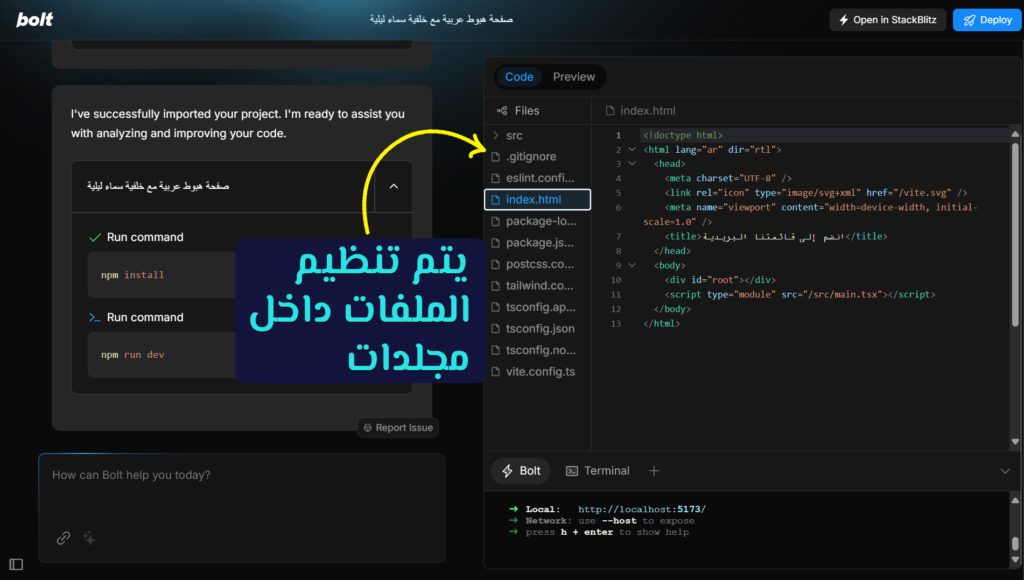Image resolution: width=1024 pixels, height=580 pixels.
Task: Open tsconfig.node file in the tree
Action: (537, 350)
